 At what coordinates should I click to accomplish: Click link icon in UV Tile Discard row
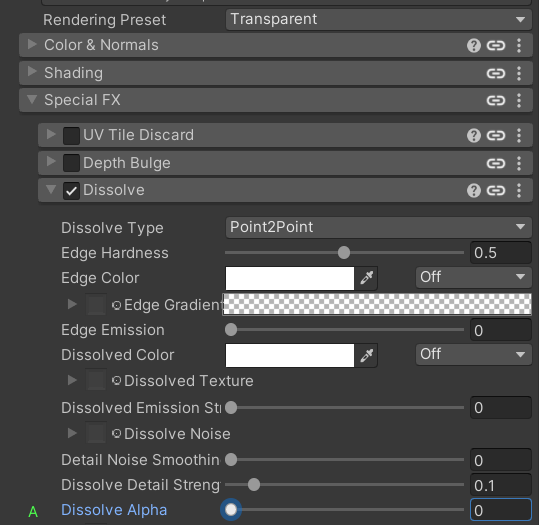point(496,135)
